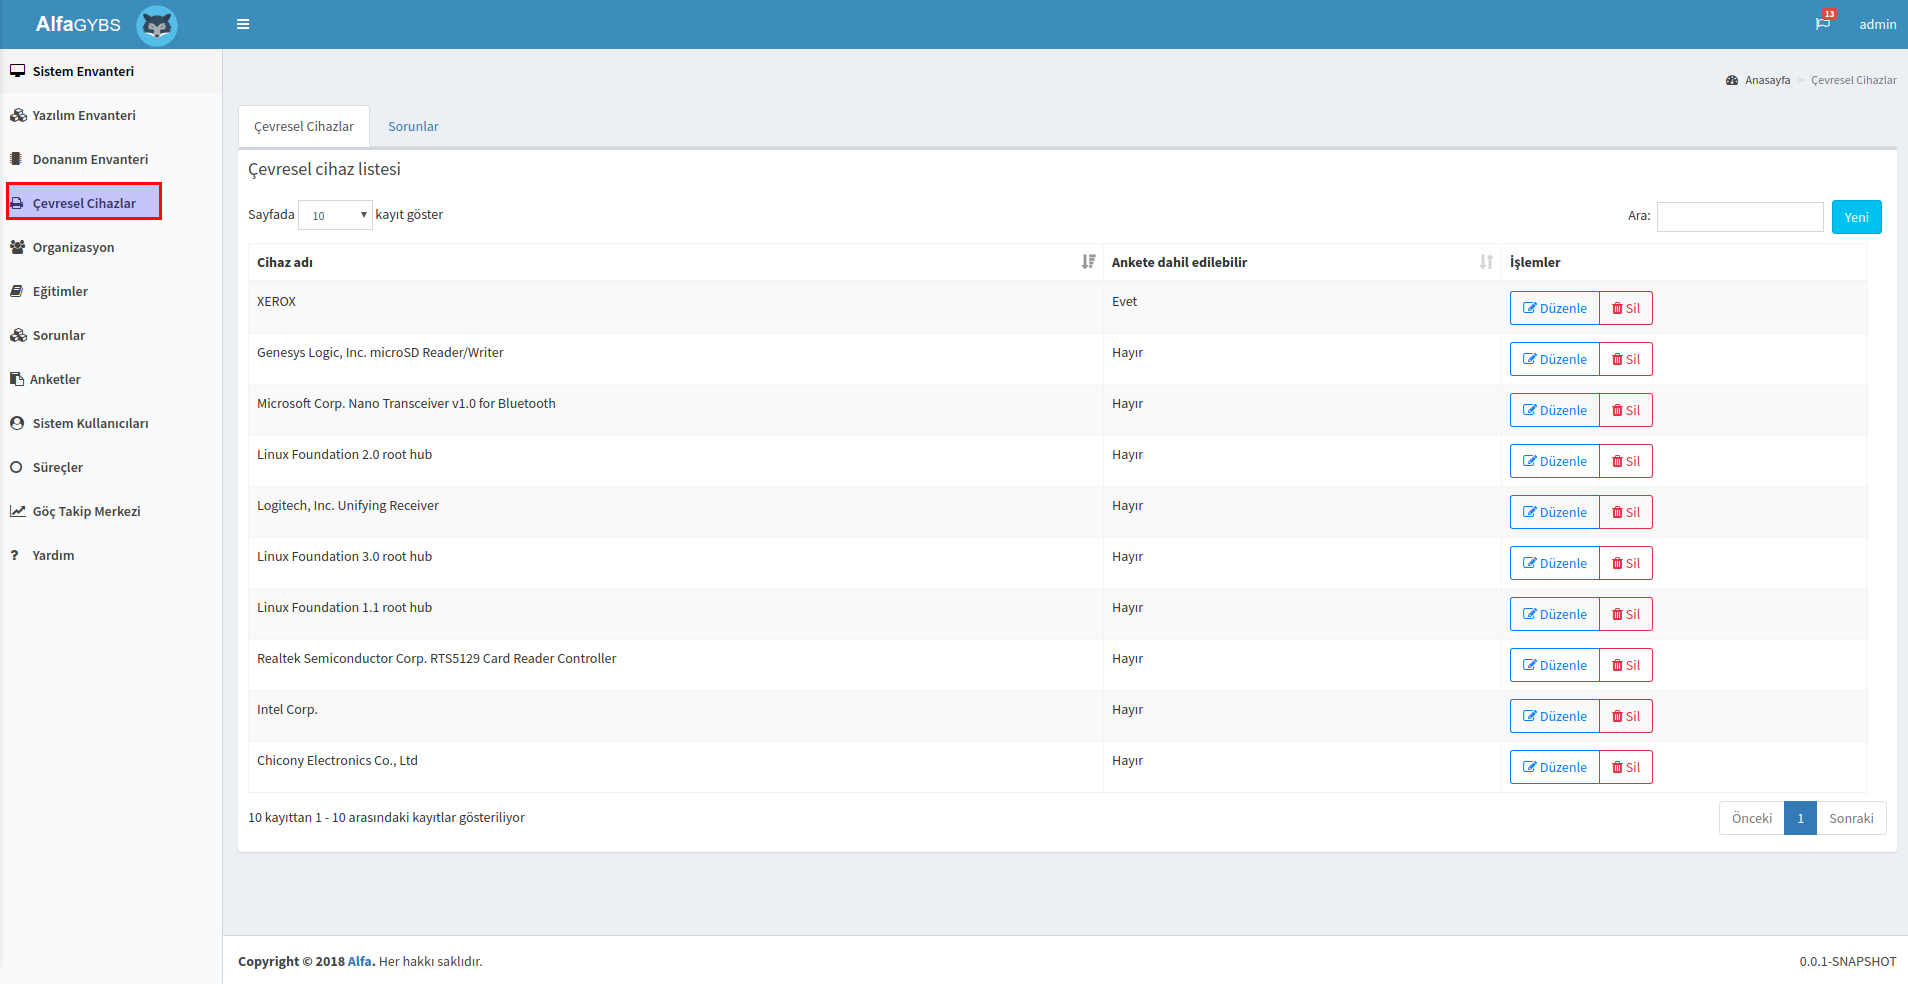
Task: Click the XEROX device name cell
Action: coord(676,307)
